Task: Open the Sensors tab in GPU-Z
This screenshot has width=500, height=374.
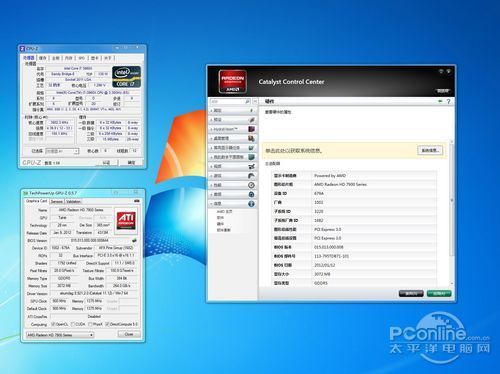Action: tap(56, 202)
